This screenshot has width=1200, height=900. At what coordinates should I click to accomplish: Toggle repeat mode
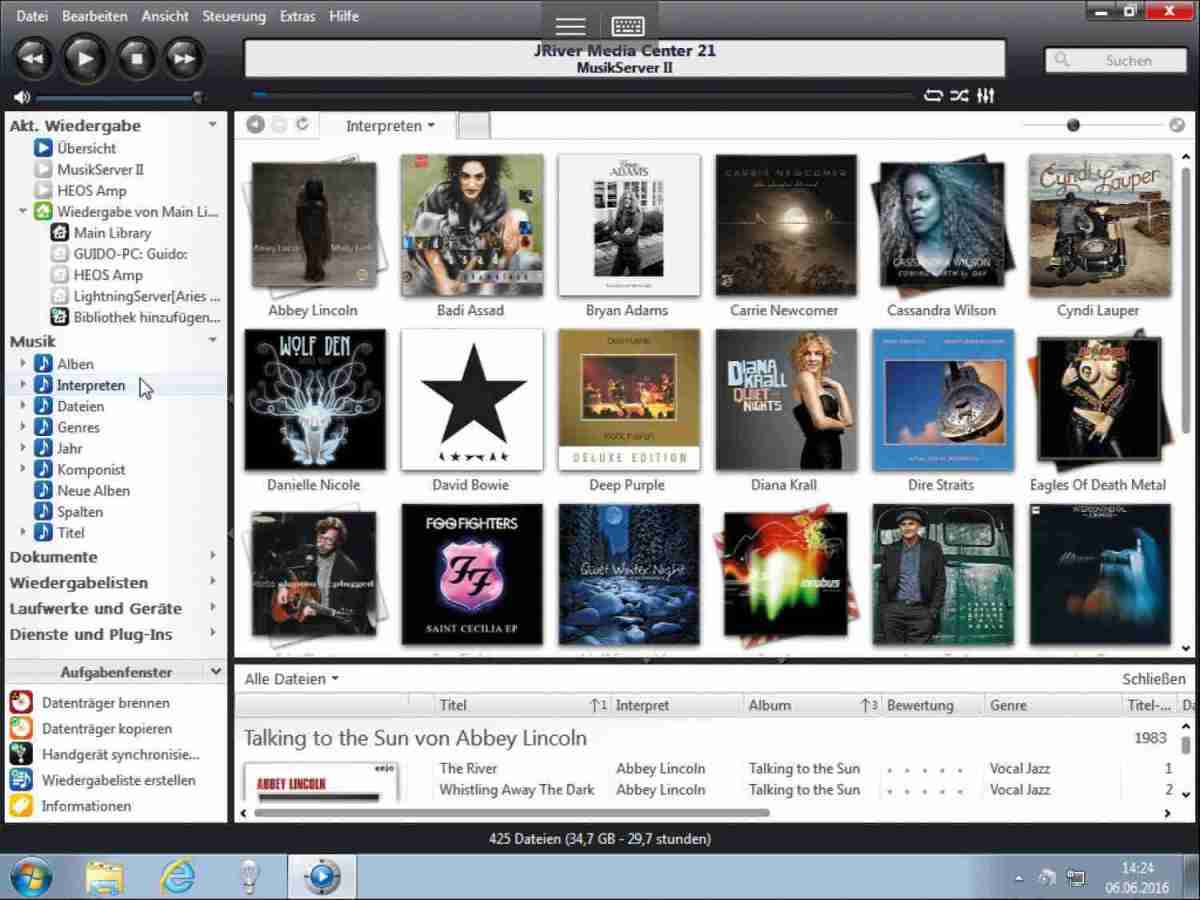(933, 96)
